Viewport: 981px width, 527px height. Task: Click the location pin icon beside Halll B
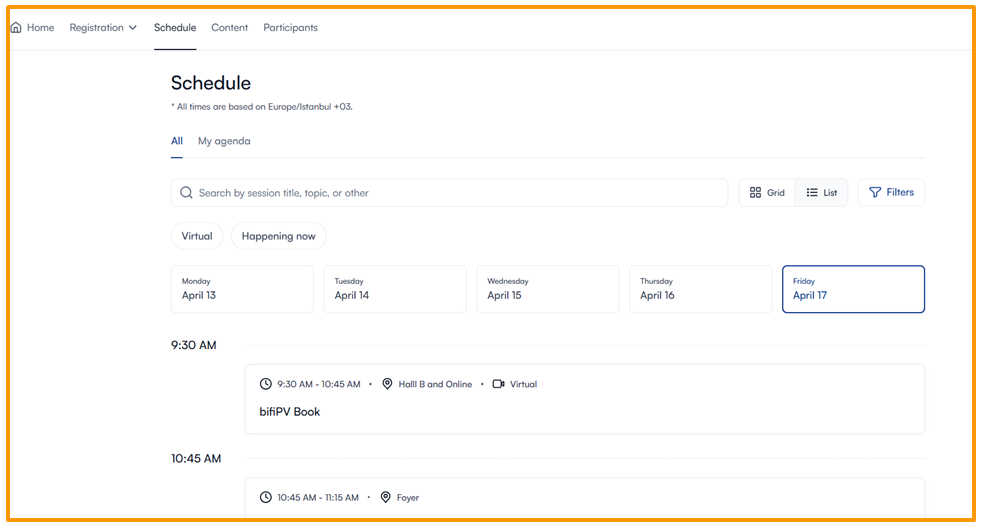click(x=387, y=384)
